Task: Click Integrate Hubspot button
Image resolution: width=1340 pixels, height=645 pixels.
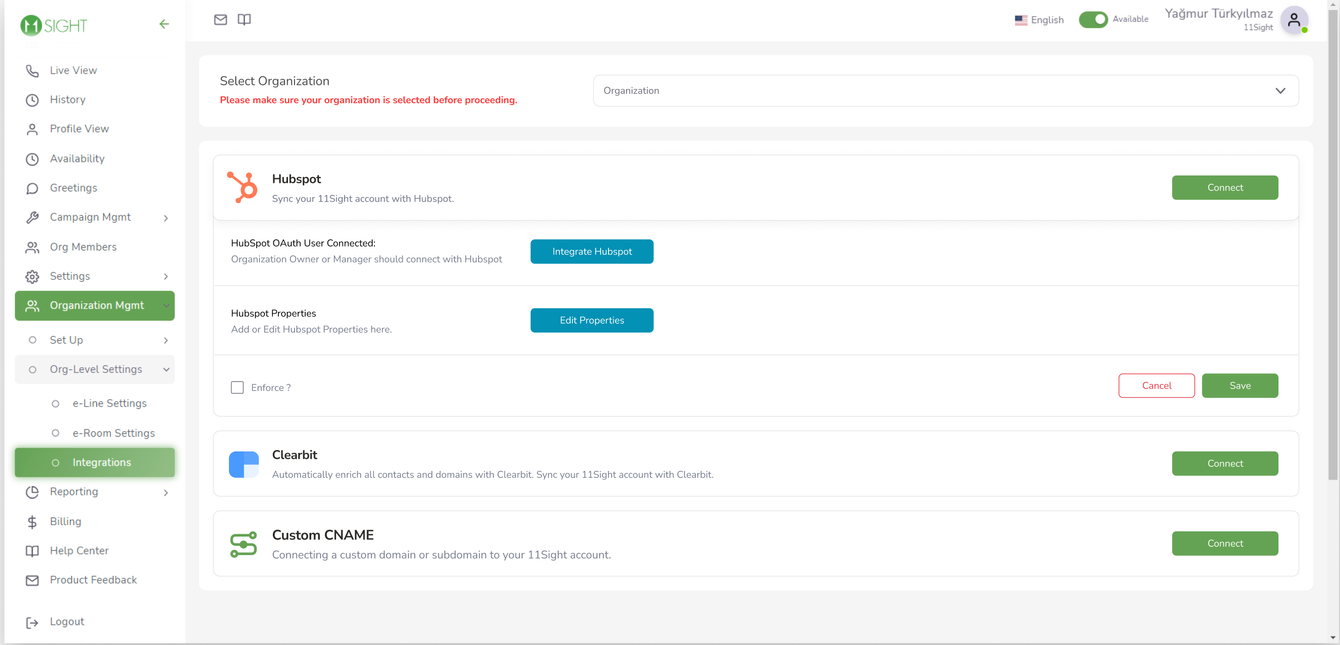Action: [x=592, y=252]
